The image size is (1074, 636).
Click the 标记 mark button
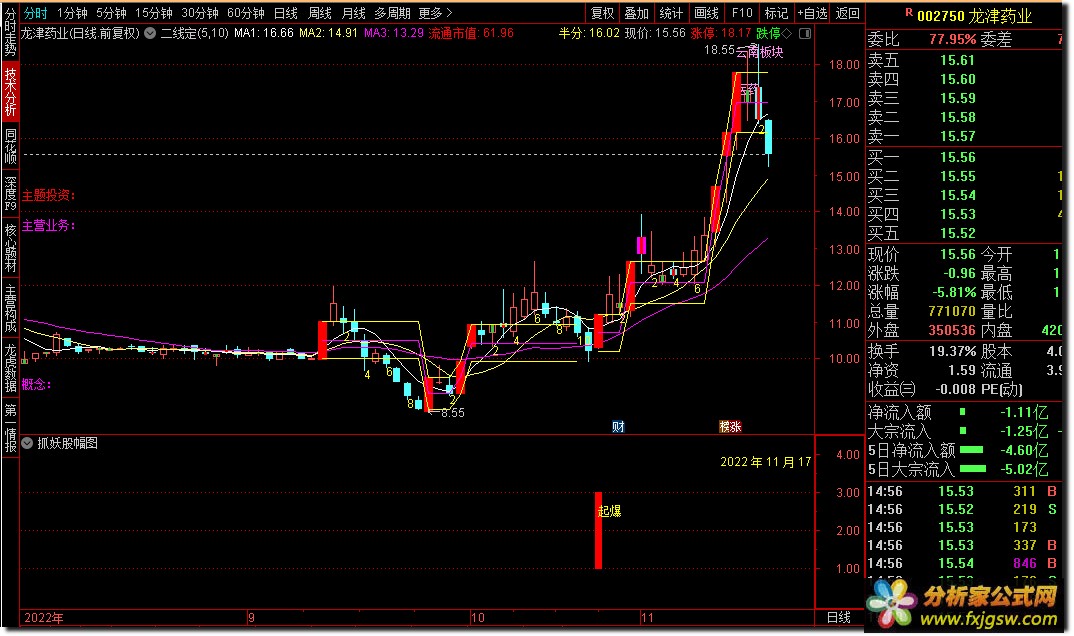pos(776,13)
